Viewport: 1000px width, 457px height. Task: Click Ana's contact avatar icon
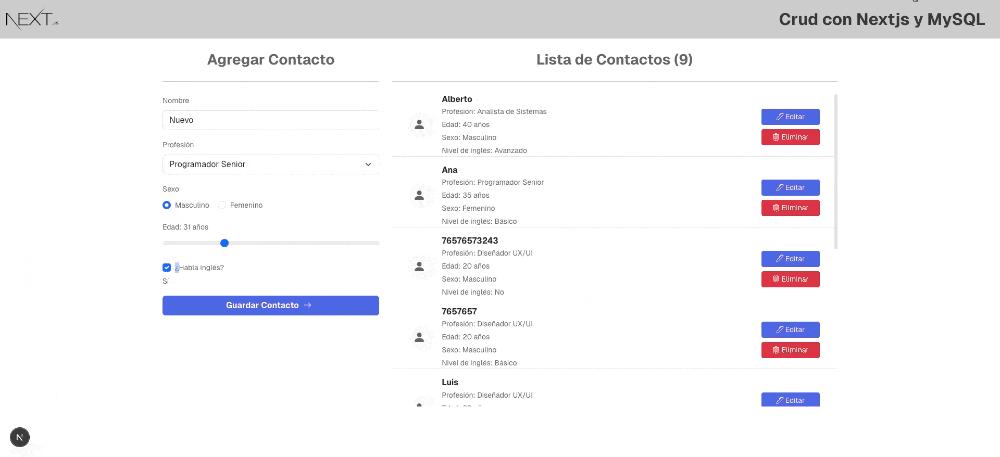click(419, 196)
